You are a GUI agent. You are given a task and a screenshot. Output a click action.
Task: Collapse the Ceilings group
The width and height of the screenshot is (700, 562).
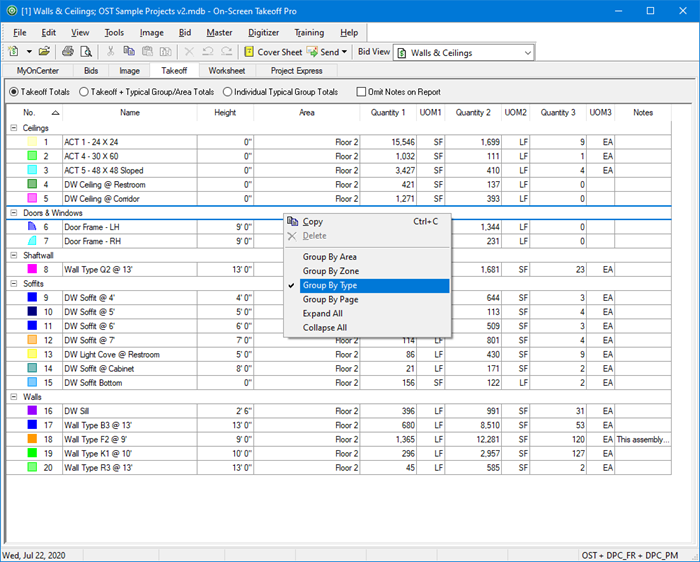[x=13, y=128]
